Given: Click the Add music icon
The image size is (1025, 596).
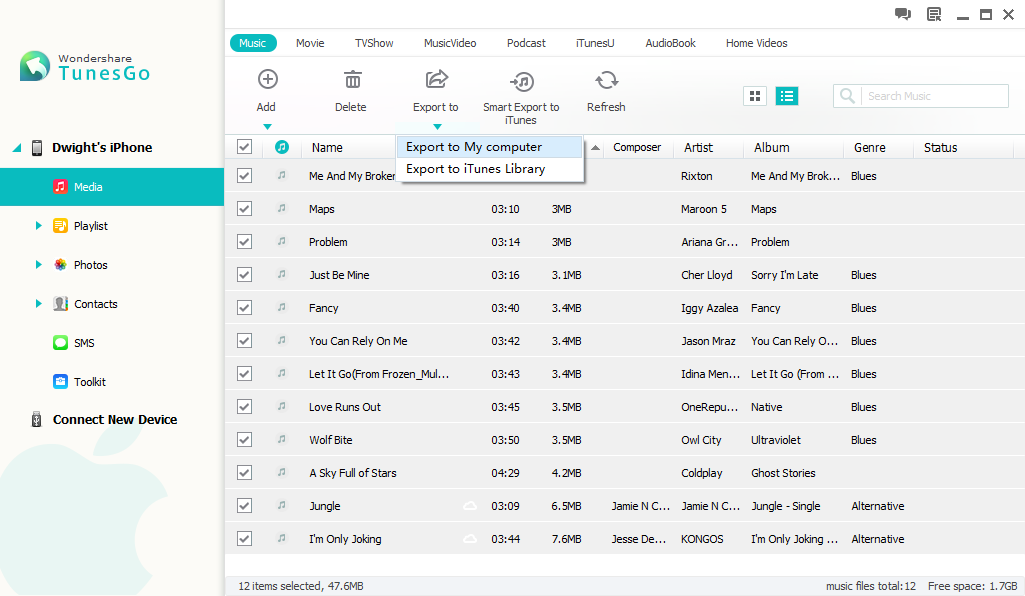Looking at the screenshot, I should 267,80.
